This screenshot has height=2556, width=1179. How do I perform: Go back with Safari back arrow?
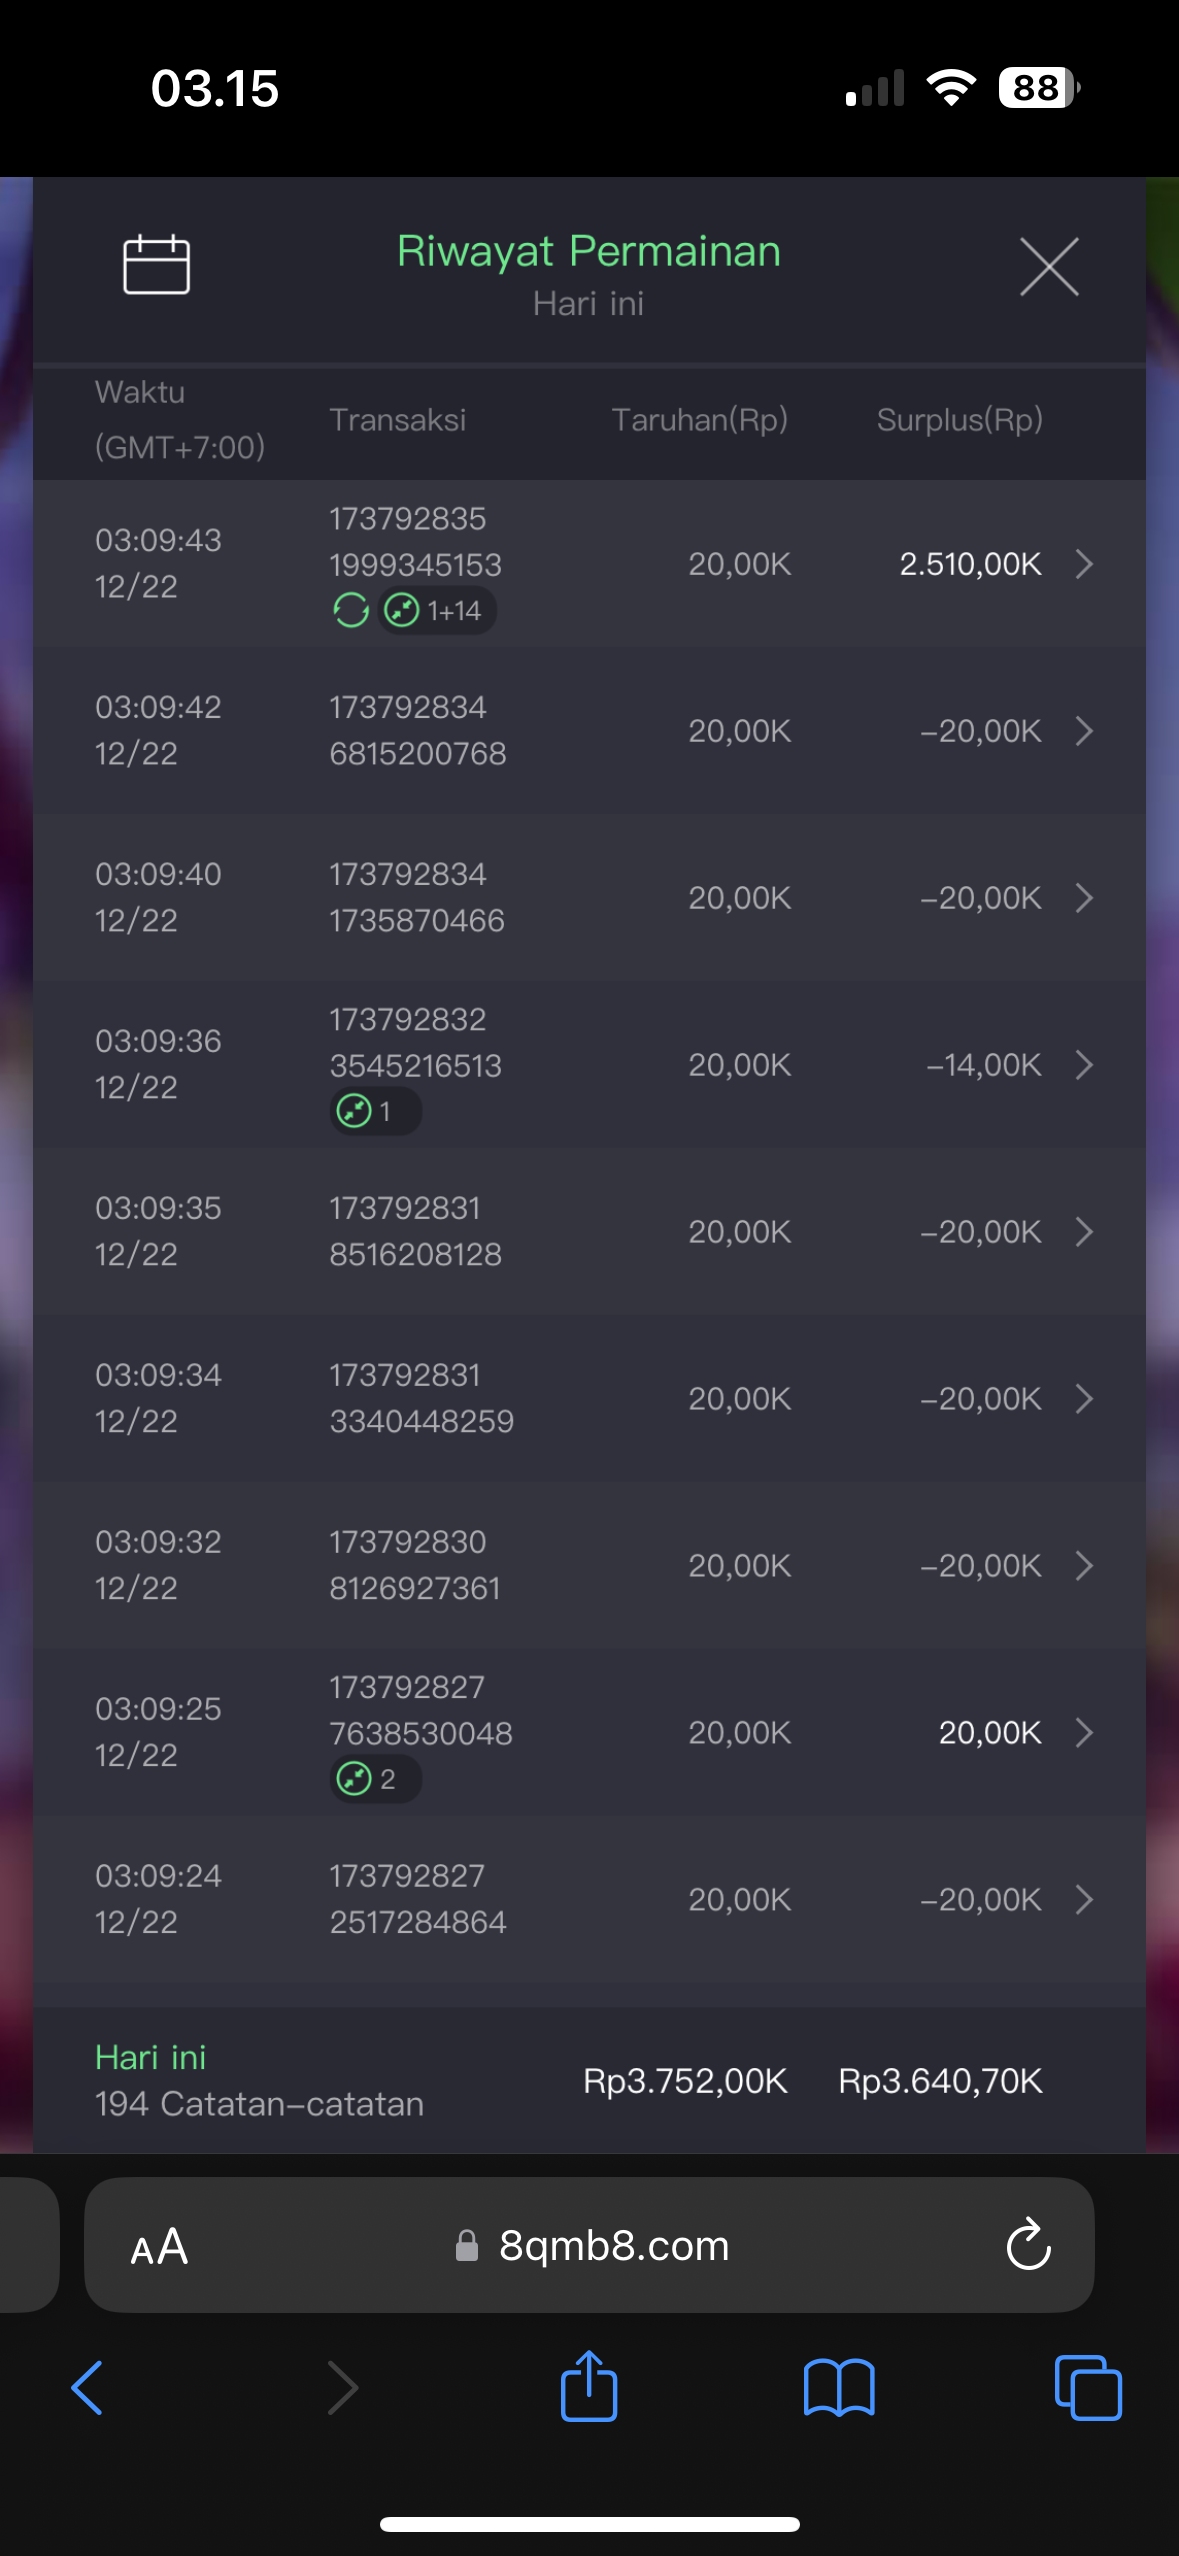(x=88, y=2387)
